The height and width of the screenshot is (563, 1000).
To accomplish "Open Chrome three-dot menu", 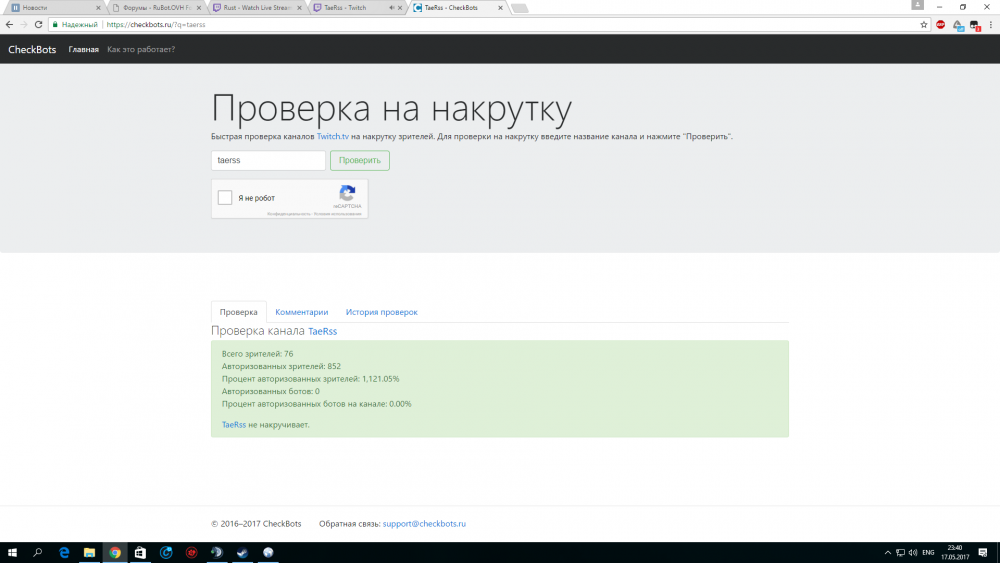I will 990,24.
